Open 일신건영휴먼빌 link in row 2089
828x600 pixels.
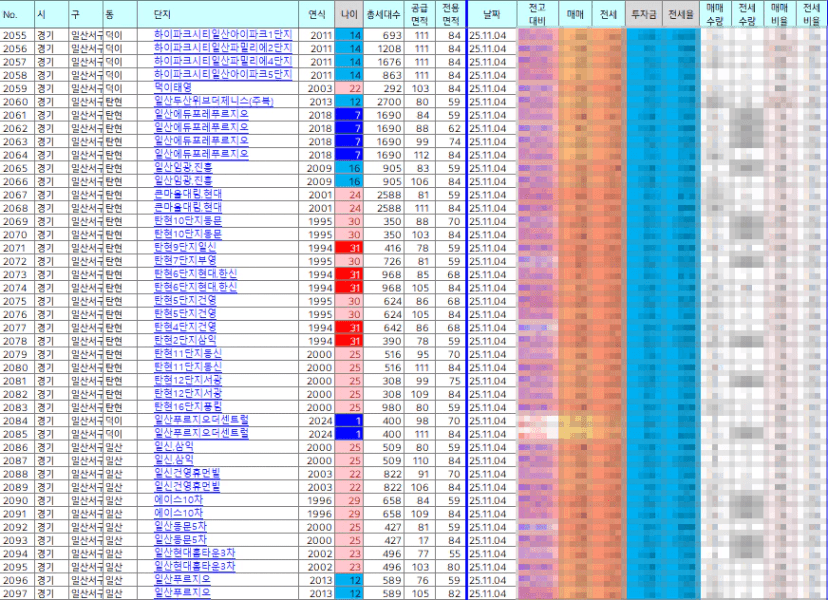(x=187, y=486)
